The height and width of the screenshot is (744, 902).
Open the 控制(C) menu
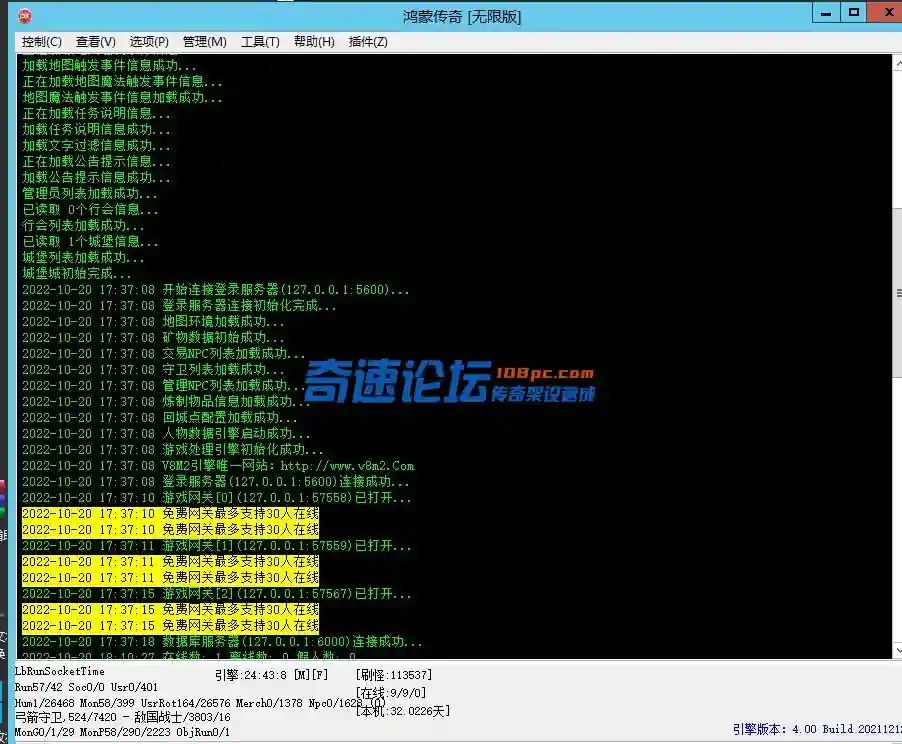point(41,42)
